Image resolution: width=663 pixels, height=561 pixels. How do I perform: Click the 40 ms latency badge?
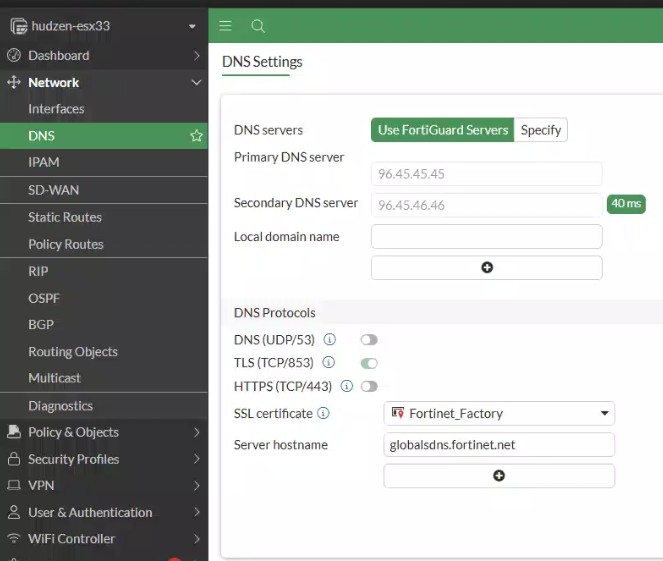[x=626, y=204]
